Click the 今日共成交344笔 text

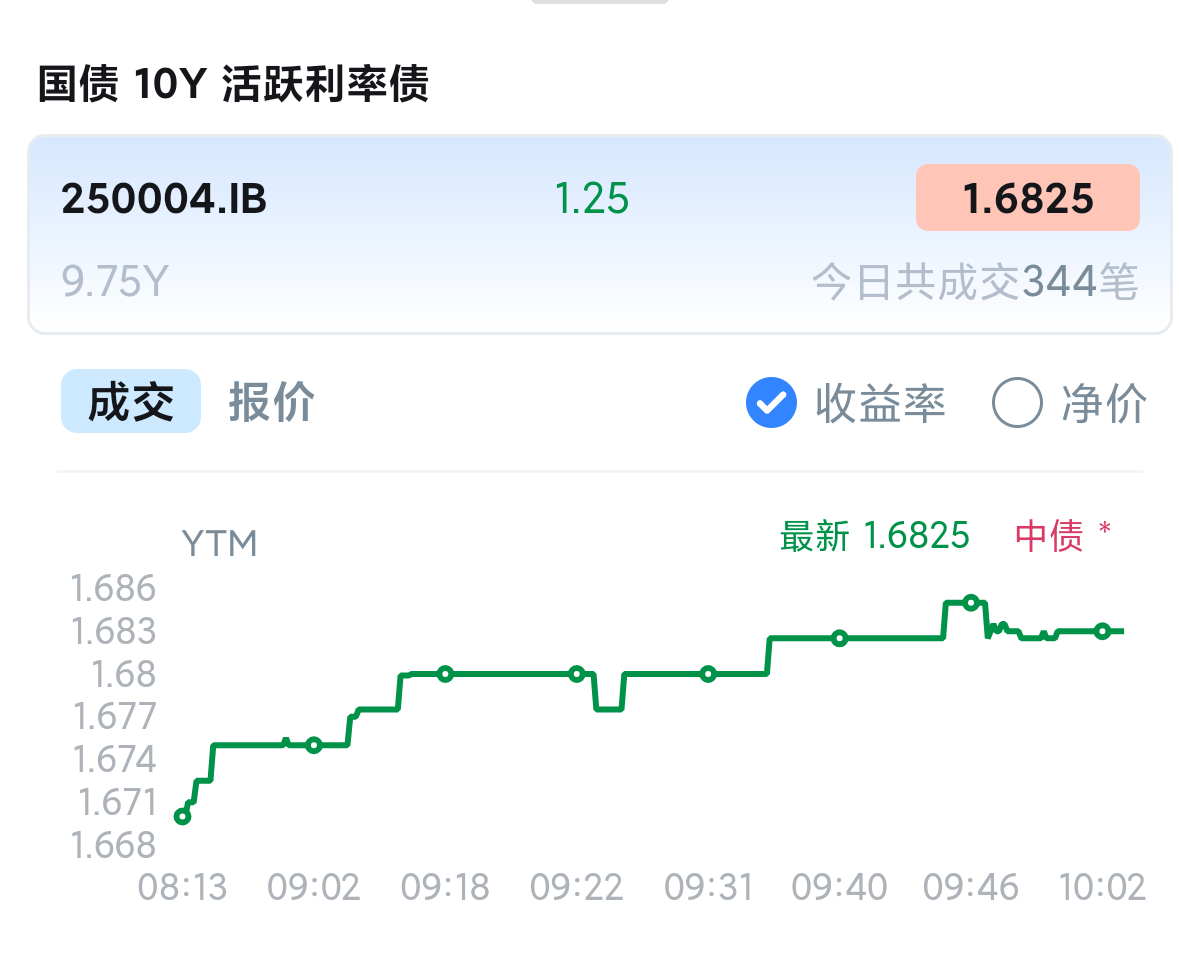tap(975, 282)
